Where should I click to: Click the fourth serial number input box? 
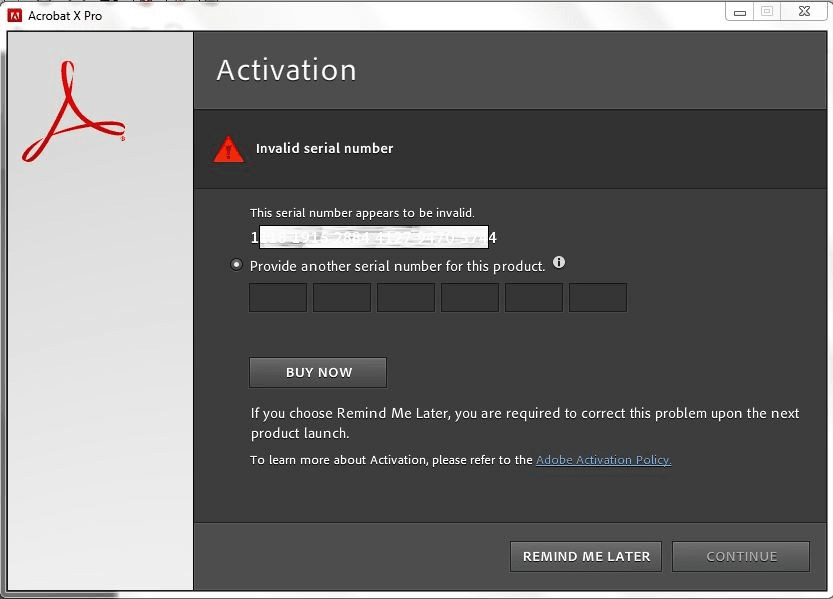pyautogui.click(x=469, y=297)
